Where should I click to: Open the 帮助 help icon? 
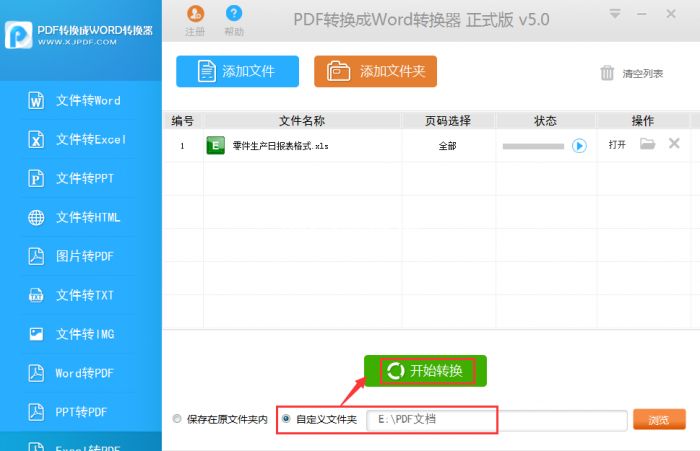[234, 13]
